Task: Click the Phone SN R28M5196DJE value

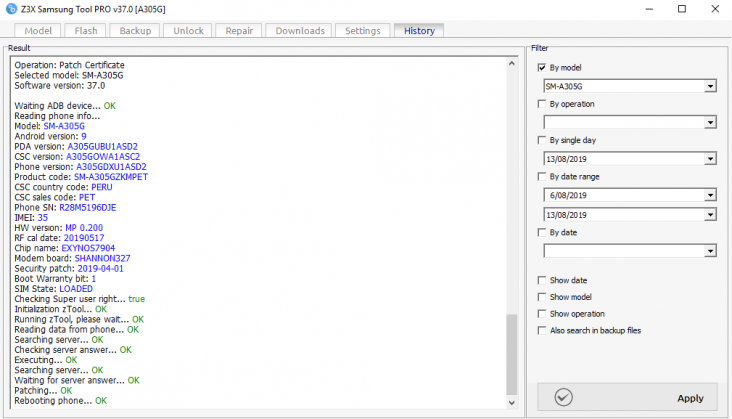Action: coord(88,208)
